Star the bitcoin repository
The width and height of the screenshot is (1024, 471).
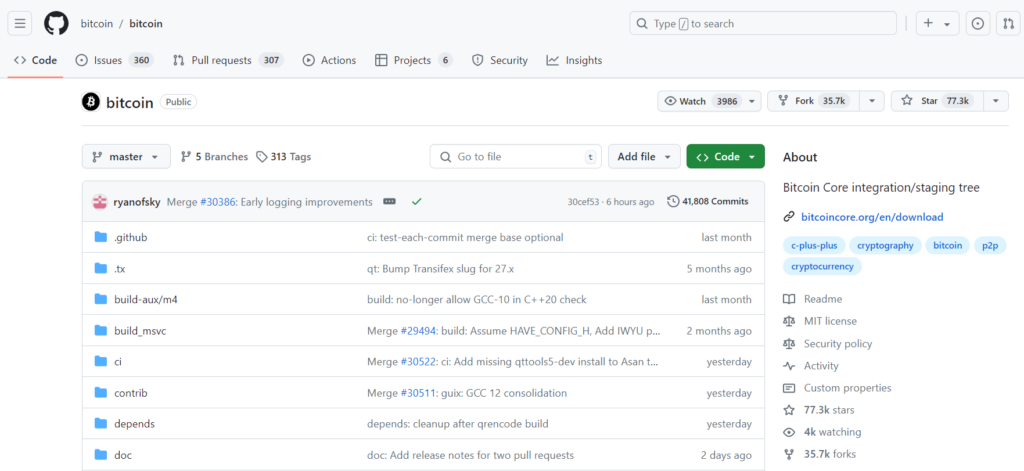[937, 101]
